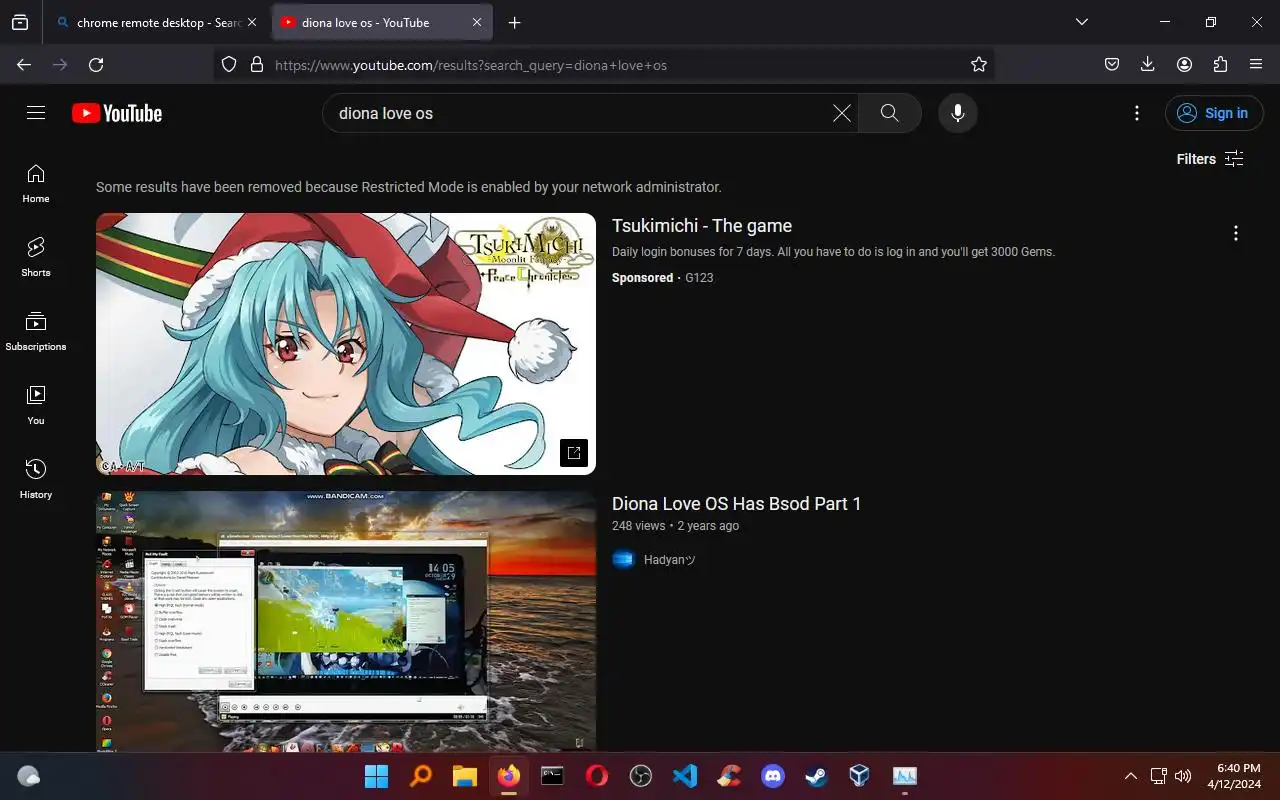The width and height of the screenshot is (1280, 800).
Task: Reload the current page
Action: coord(96,64)
